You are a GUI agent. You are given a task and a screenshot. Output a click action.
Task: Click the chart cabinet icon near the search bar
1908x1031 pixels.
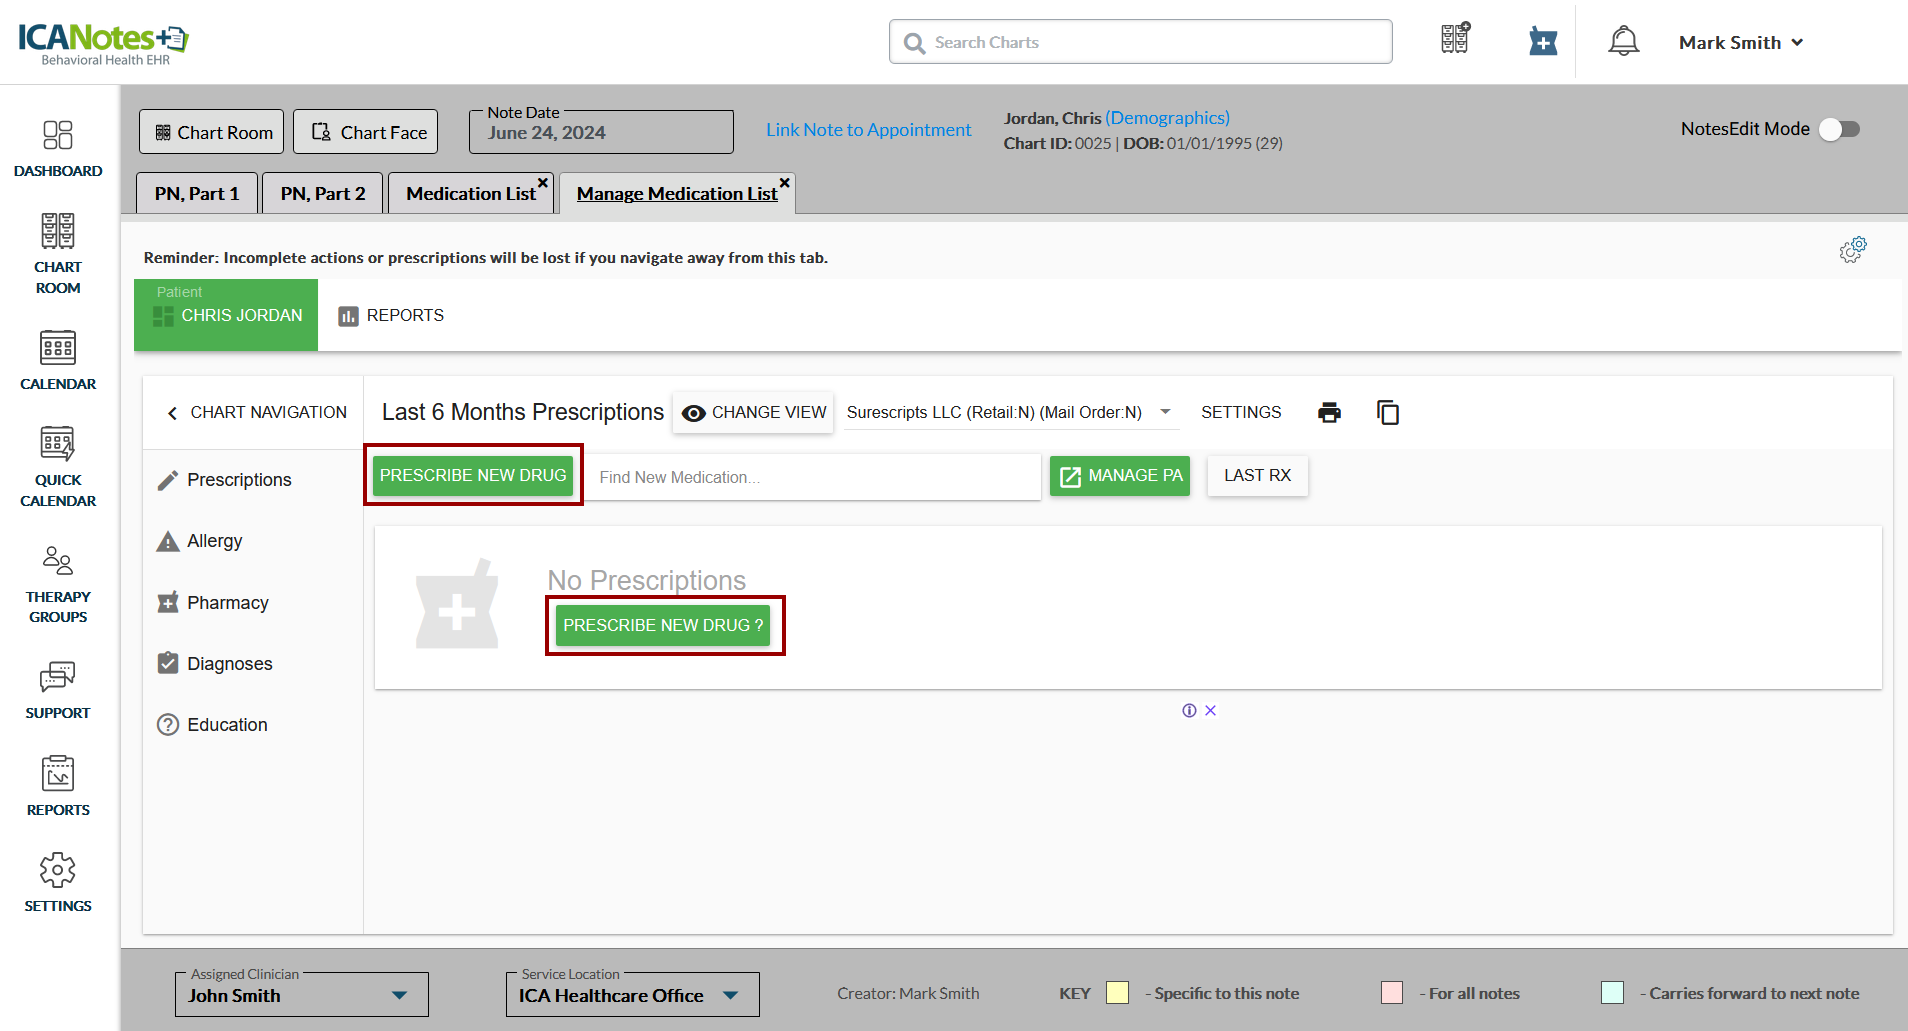[x=1455, y=39]
